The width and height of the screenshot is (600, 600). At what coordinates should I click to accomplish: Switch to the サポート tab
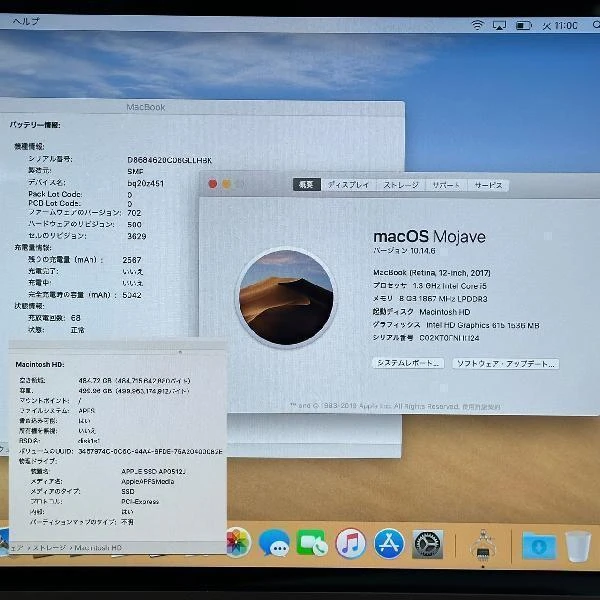point(446,185)
